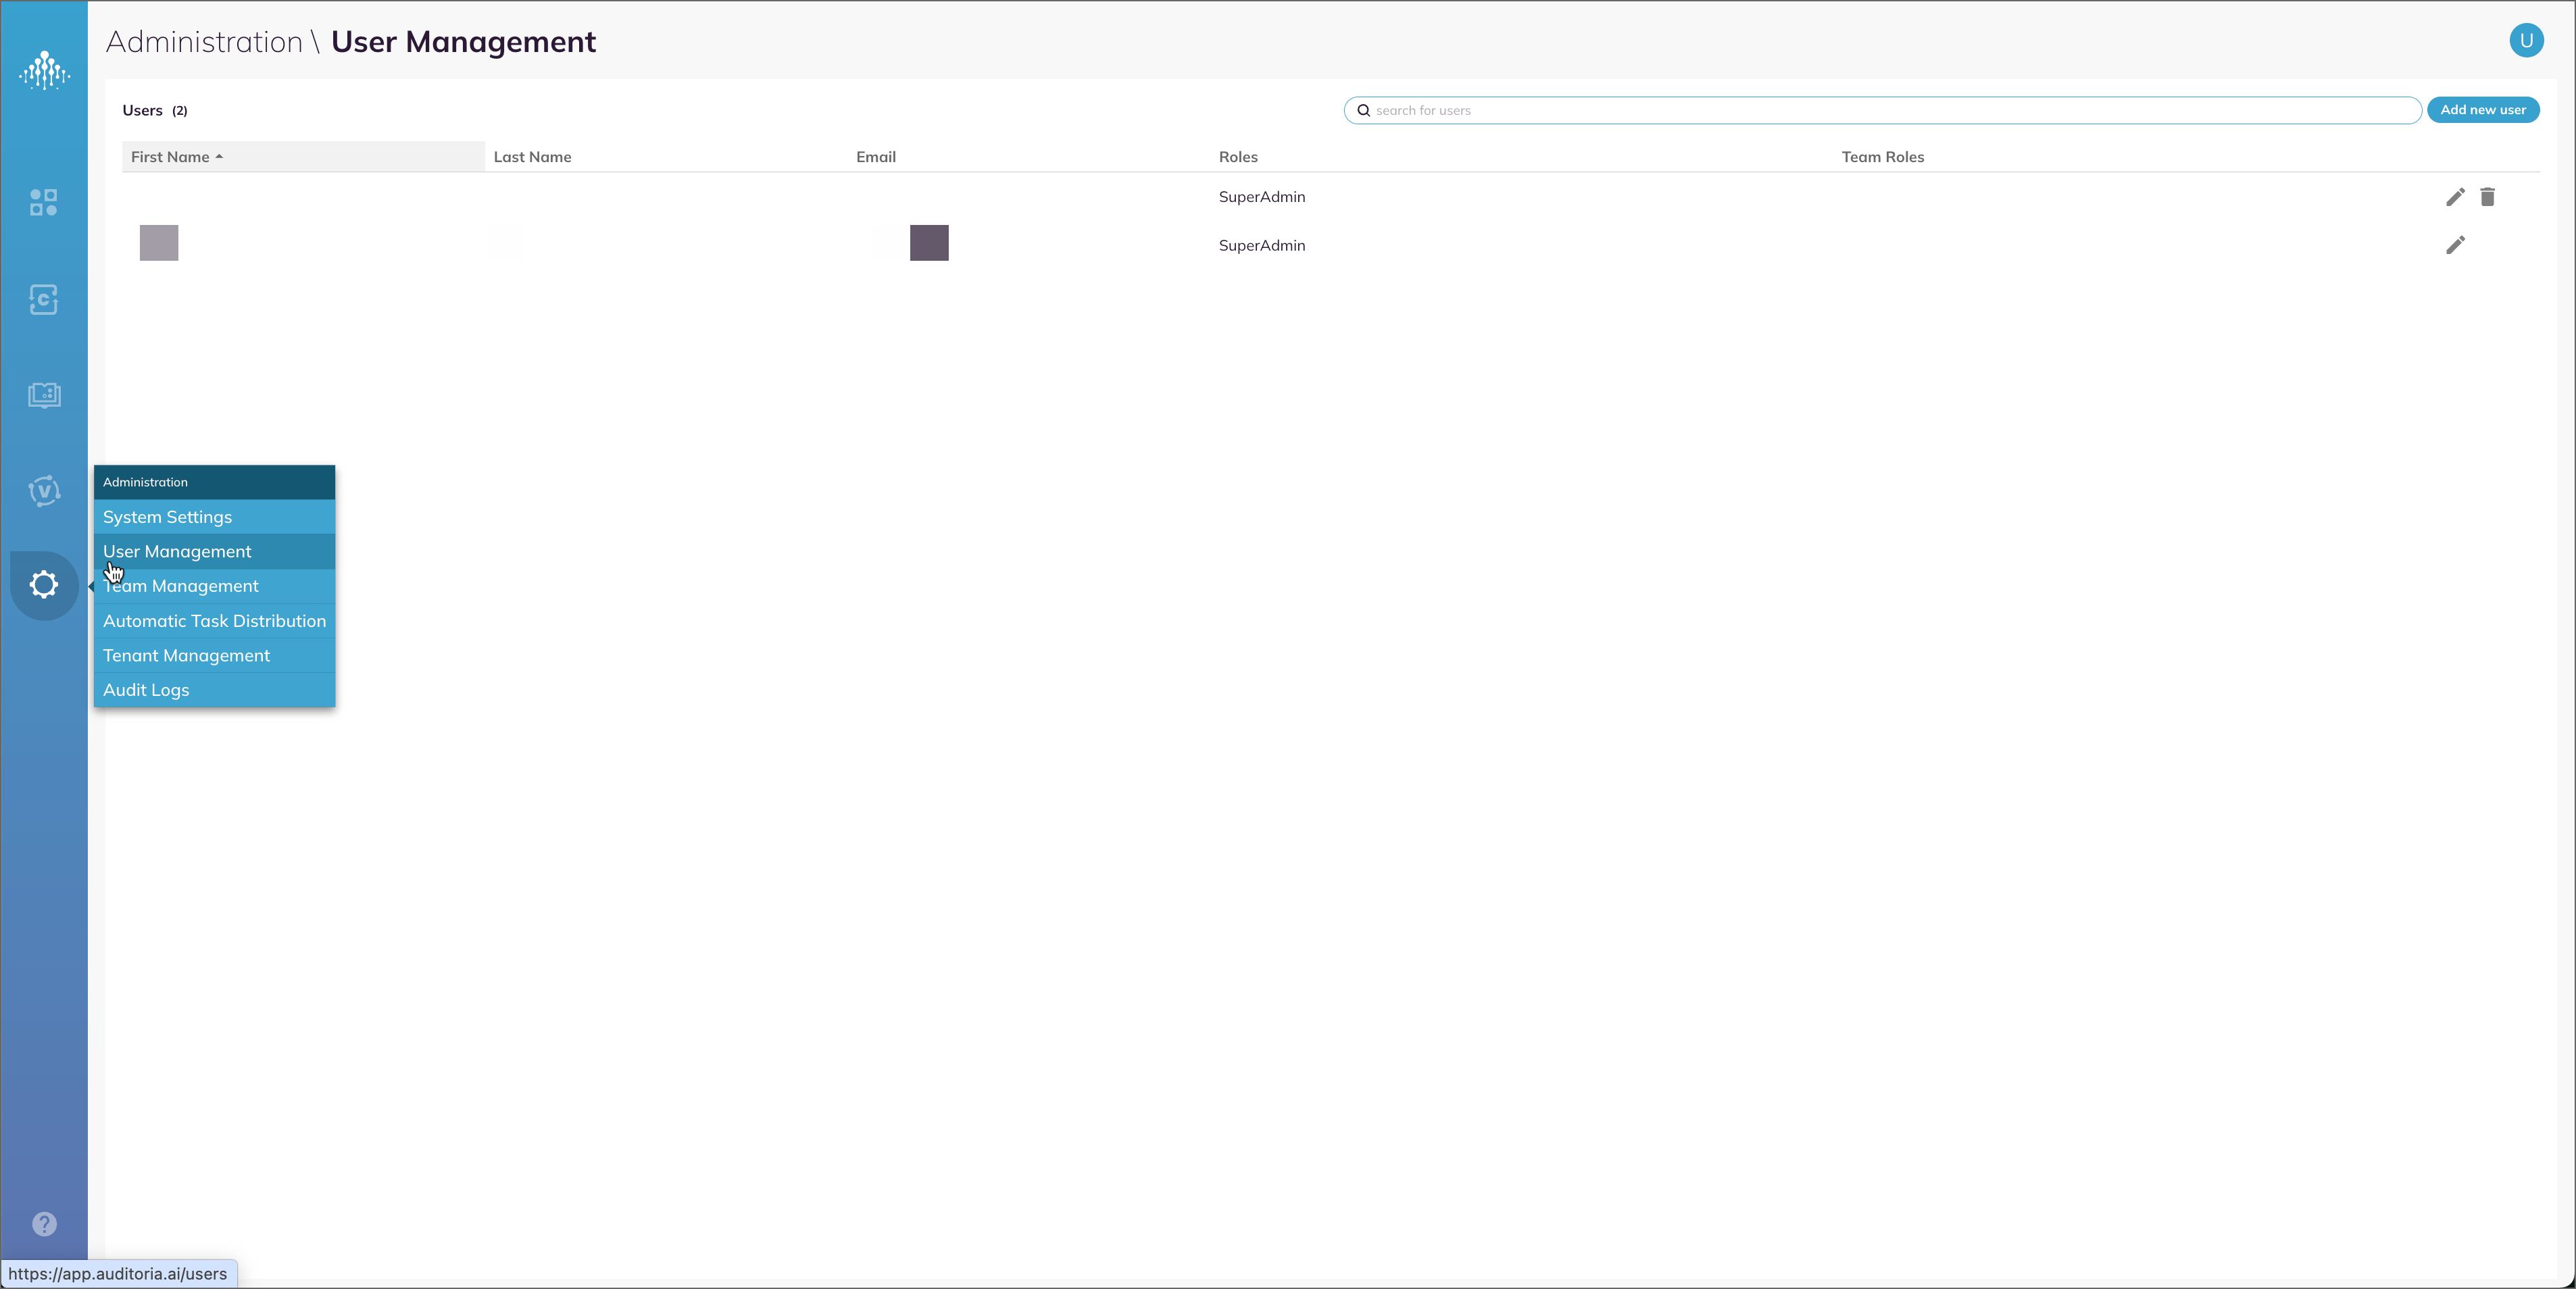Open the U user avatar menu
Image resolution: width=2576 pixels, height=1289 pixels.
(x=2526, y=41)
